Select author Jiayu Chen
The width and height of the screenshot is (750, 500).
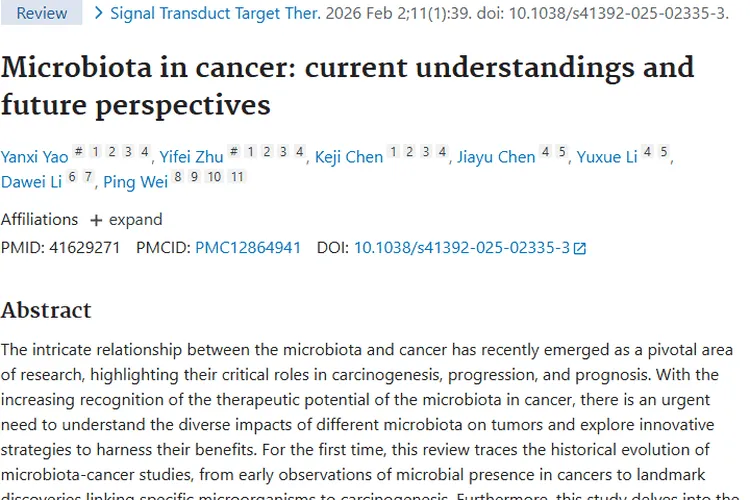(496, 157)
